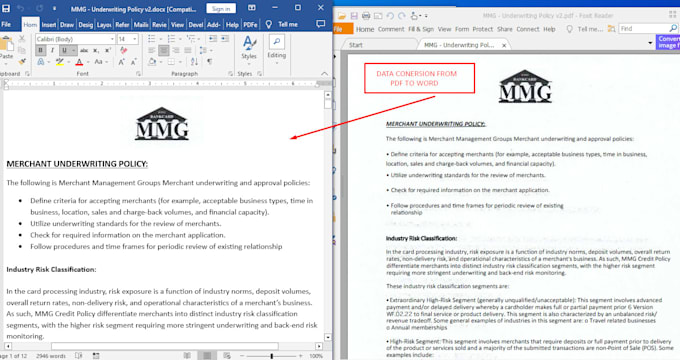
Task: Open the View tab in Word
Action: (x=177, y=25)
